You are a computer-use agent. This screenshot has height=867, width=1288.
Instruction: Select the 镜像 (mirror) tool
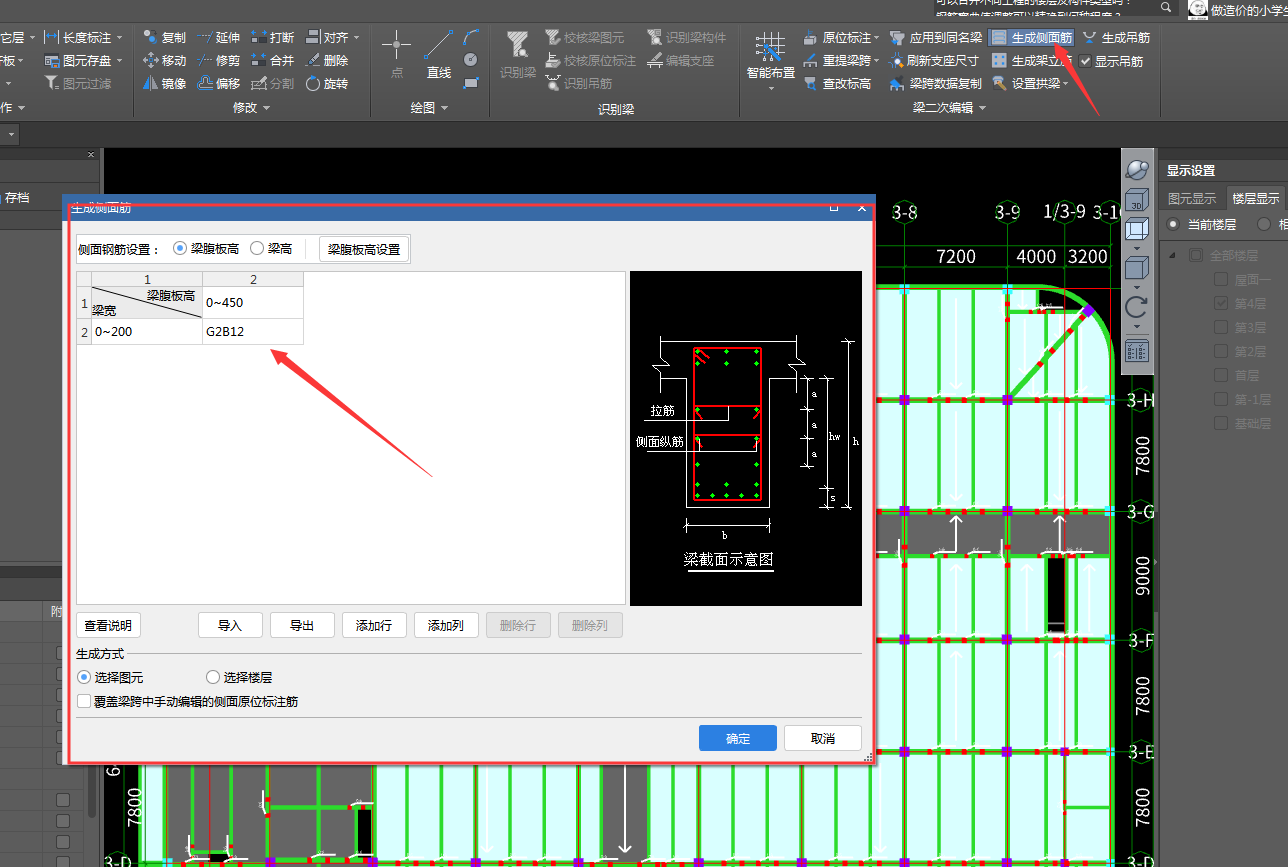[164, 83]
